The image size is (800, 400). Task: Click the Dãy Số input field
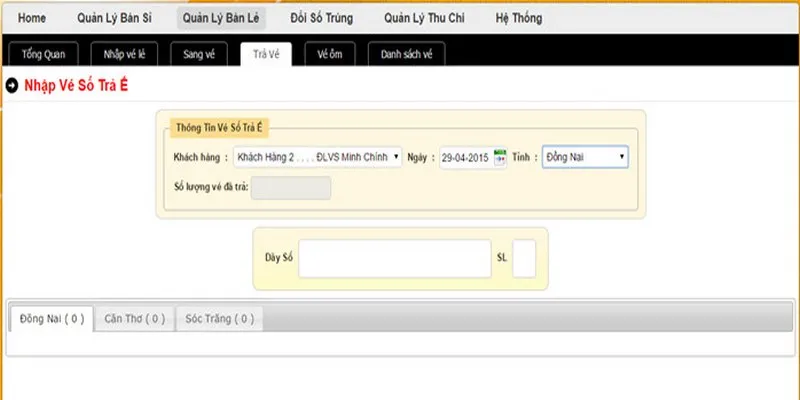(395, 258)
